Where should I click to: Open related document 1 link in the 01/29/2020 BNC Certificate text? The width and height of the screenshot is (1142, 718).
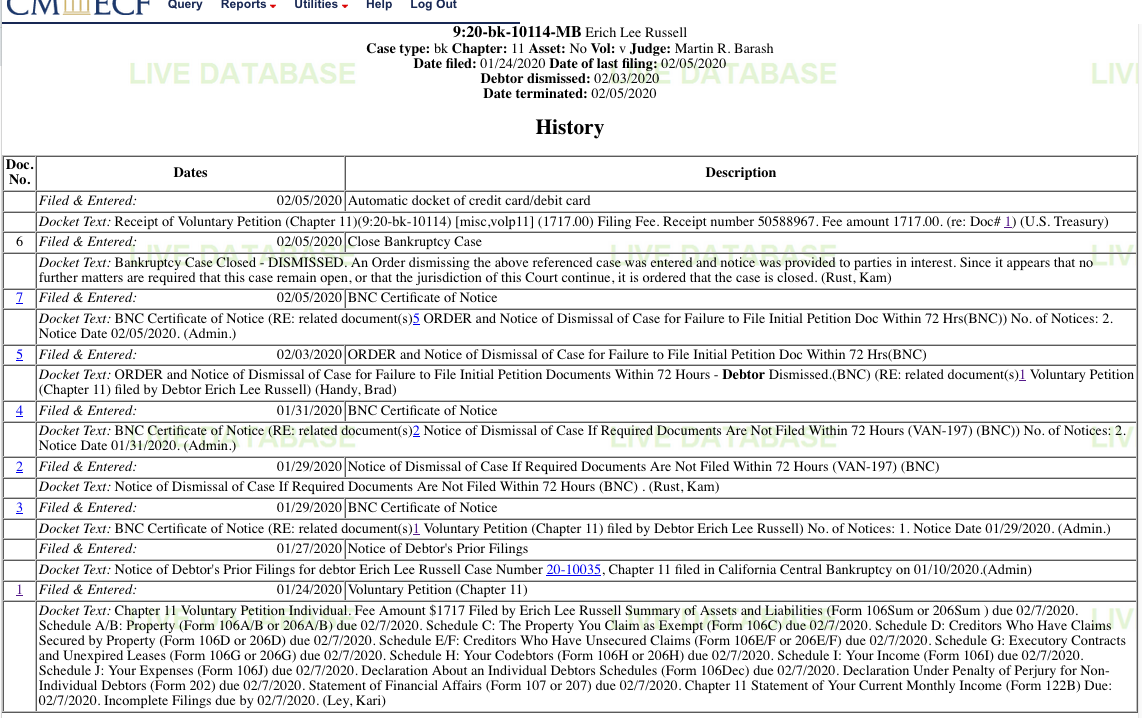pos(417,529)
